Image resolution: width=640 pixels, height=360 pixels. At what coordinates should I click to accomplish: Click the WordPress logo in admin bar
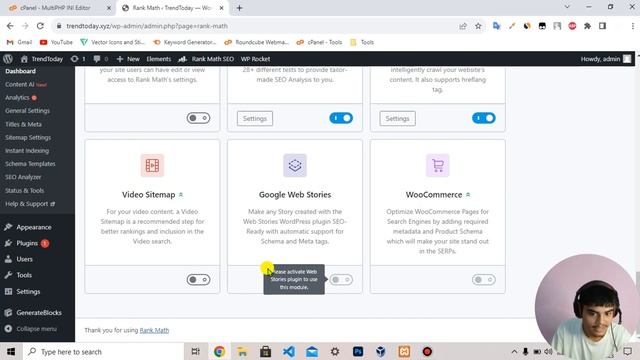[x=8, y=59]
